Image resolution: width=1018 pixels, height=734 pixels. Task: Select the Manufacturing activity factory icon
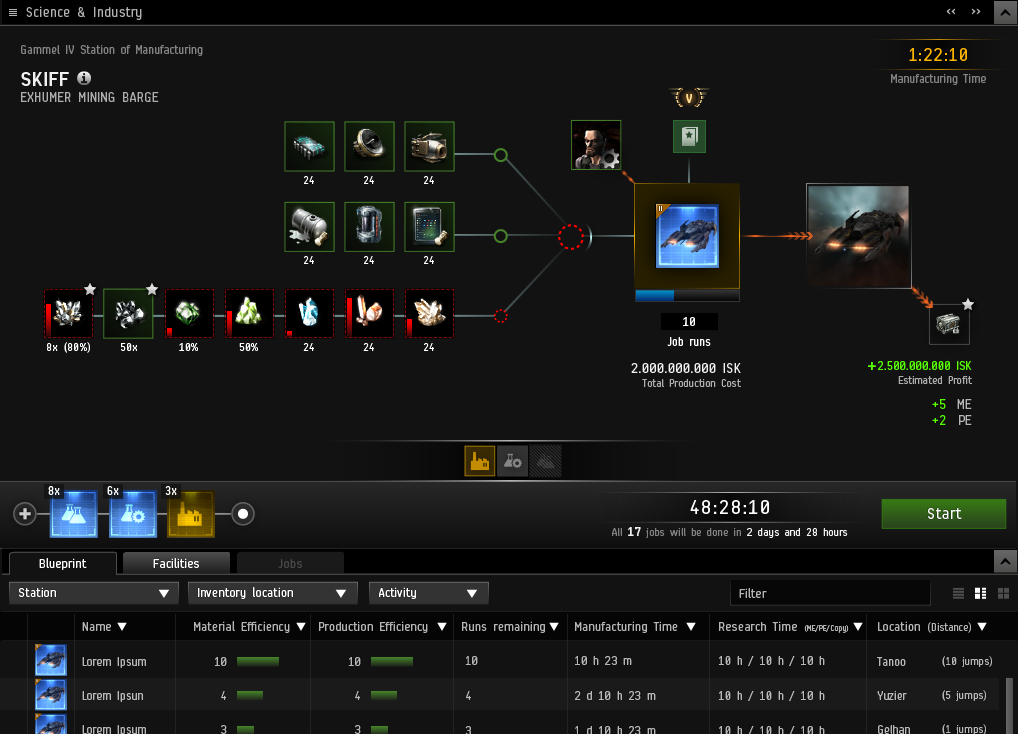pyautogui.click(x=480, y=461)
